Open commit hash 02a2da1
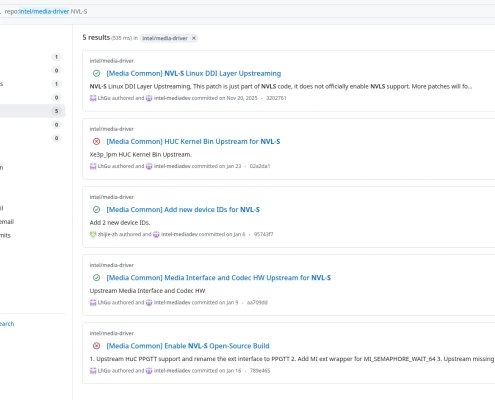This screenshot has height=400, width=495. 260,166
